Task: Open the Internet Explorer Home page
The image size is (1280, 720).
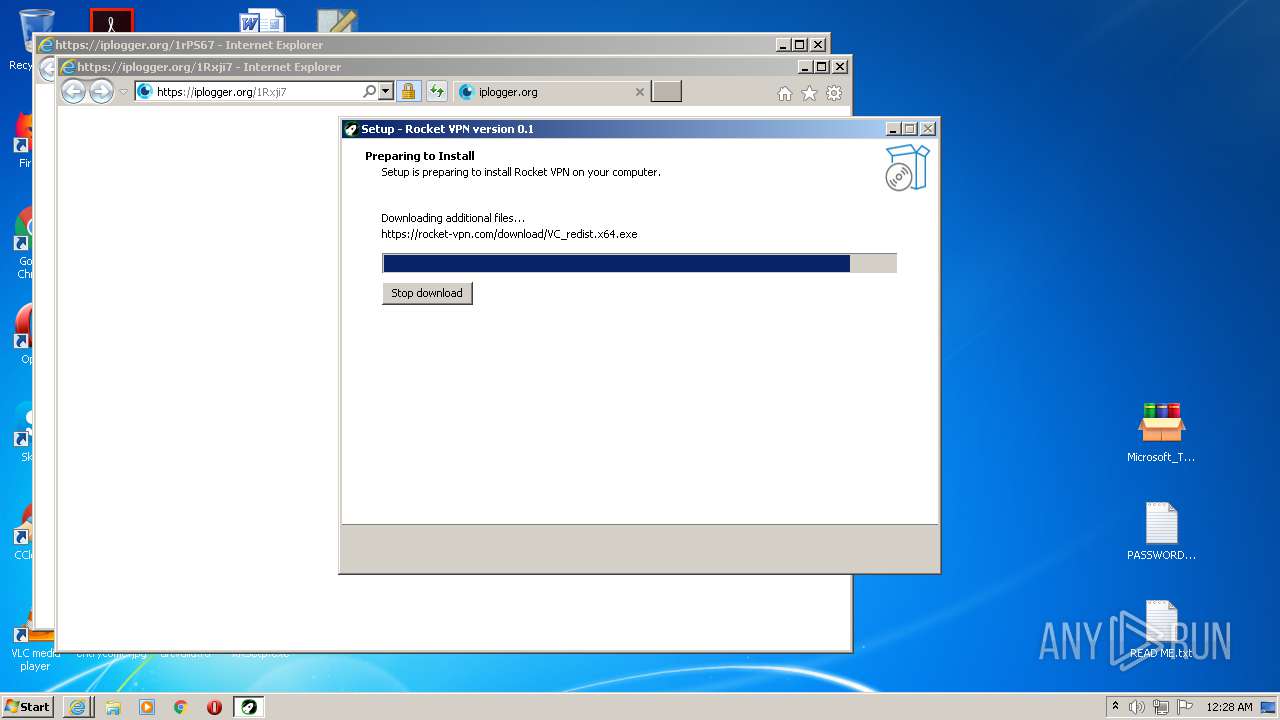Action: (785, 93)
